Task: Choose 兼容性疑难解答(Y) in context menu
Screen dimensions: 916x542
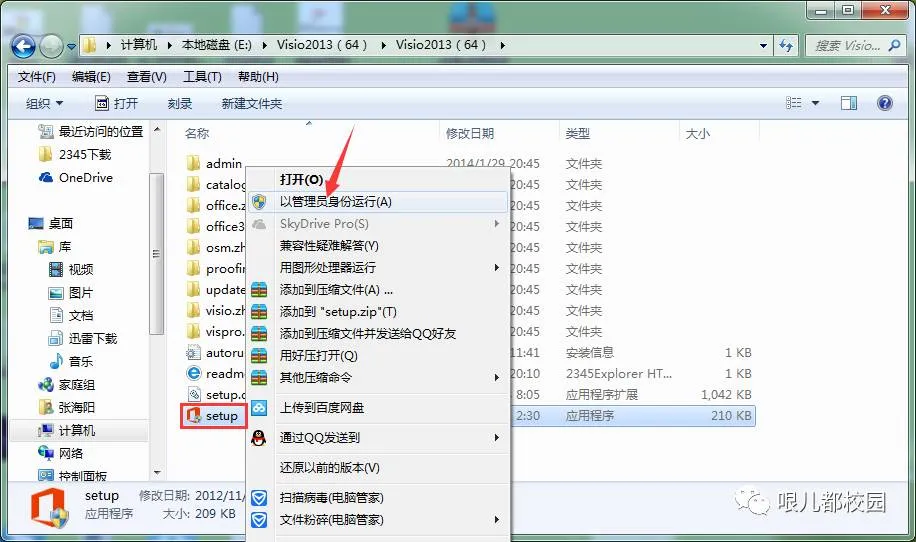Action: pos(378,245)
